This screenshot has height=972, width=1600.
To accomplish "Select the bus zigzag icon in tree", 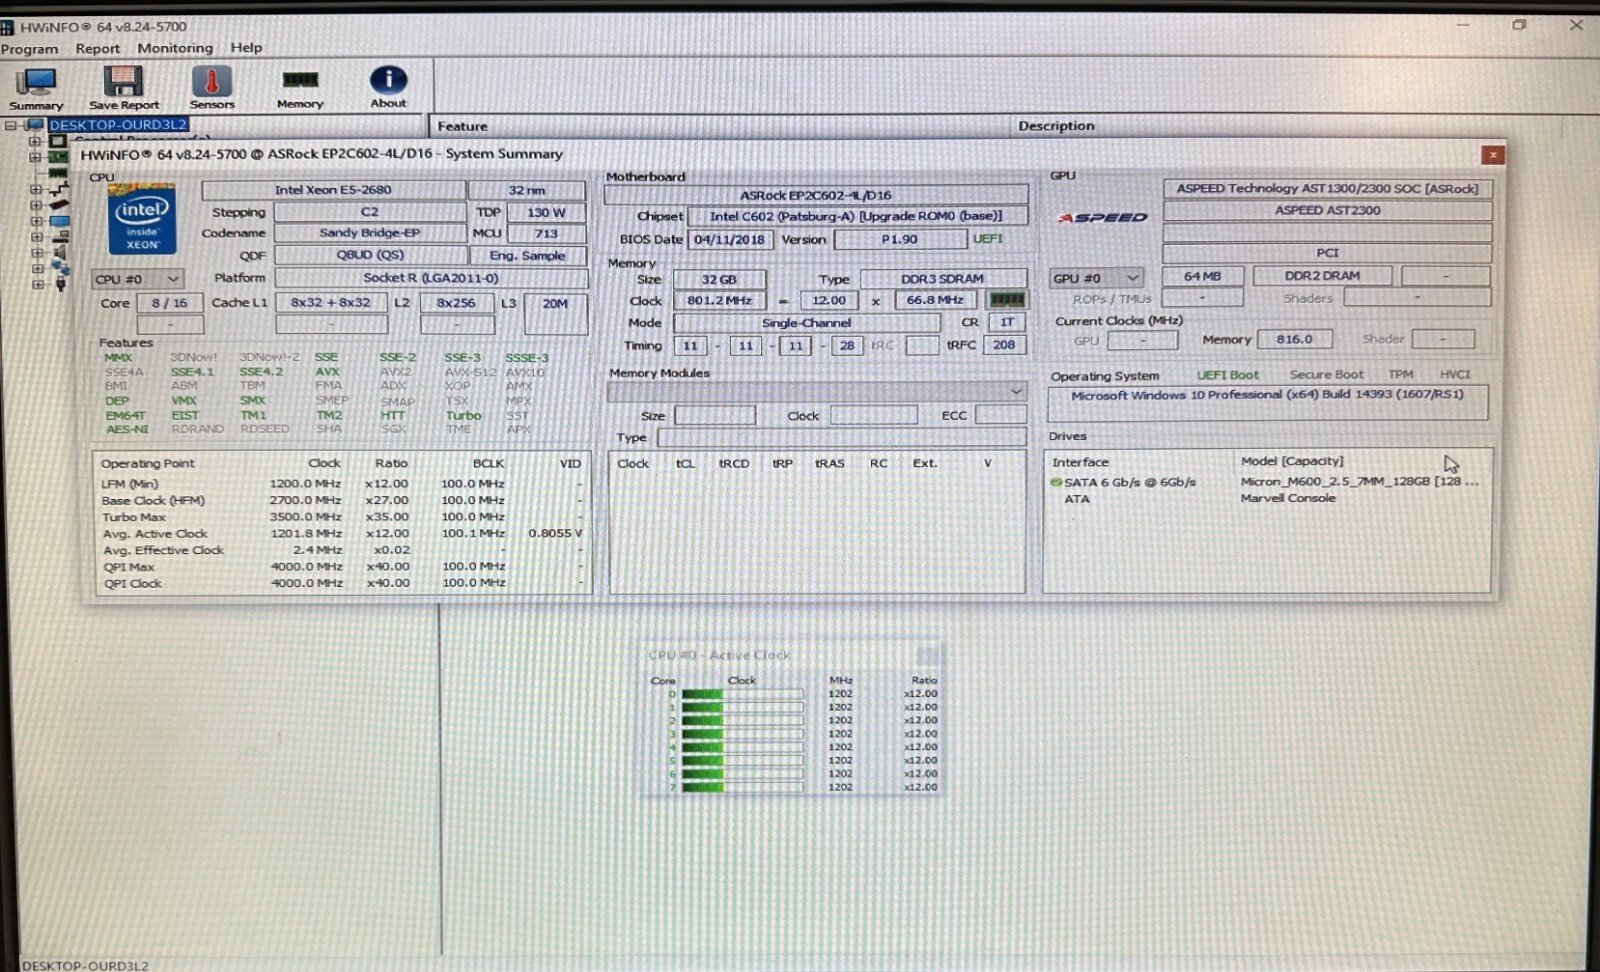I will [59, 188].
